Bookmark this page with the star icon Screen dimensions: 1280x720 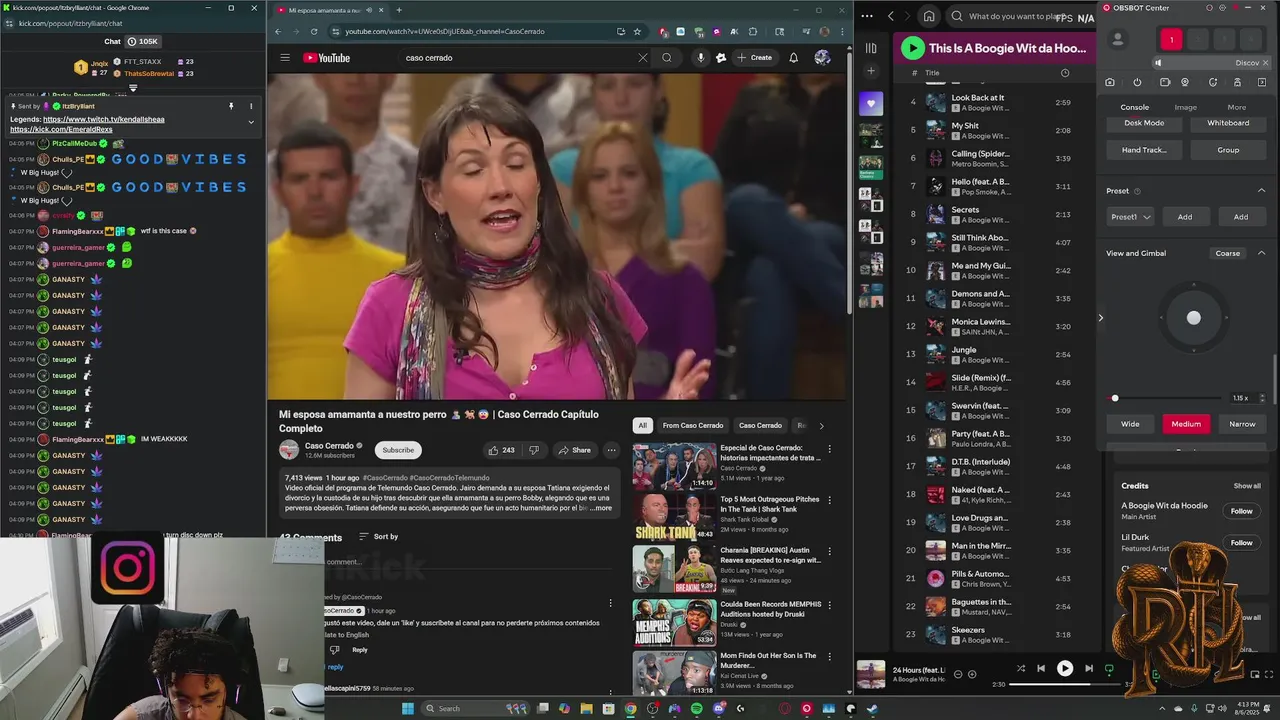pyautogui.click(x=637, y=31)
